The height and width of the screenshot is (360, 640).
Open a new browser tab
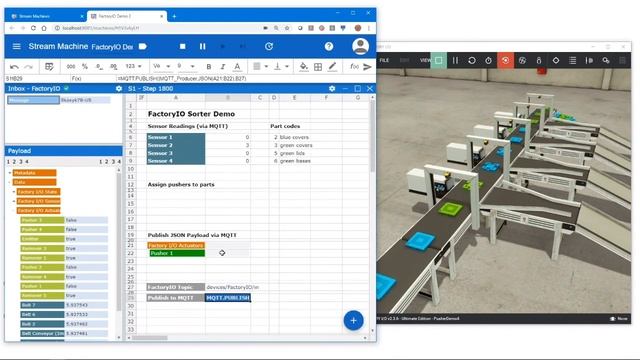(x=174, y=16)
